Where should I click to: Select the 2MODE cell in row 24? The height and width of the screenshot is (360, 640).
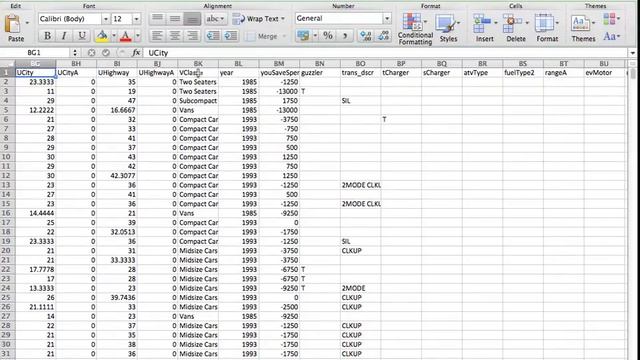(x=361, y=288)
